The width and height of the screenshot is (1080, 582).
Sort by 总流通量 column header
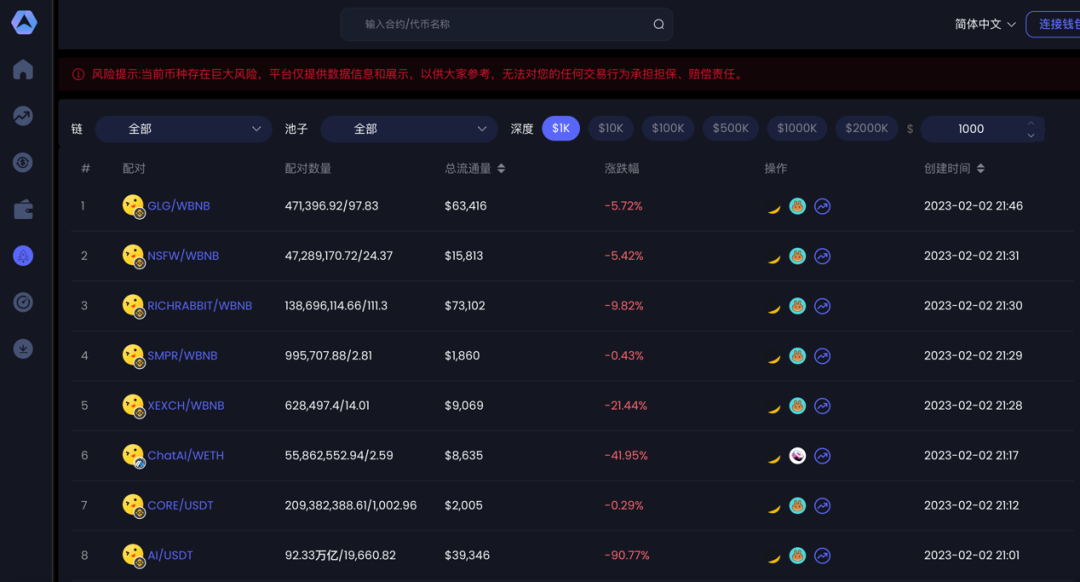click(x=475, y=169)
